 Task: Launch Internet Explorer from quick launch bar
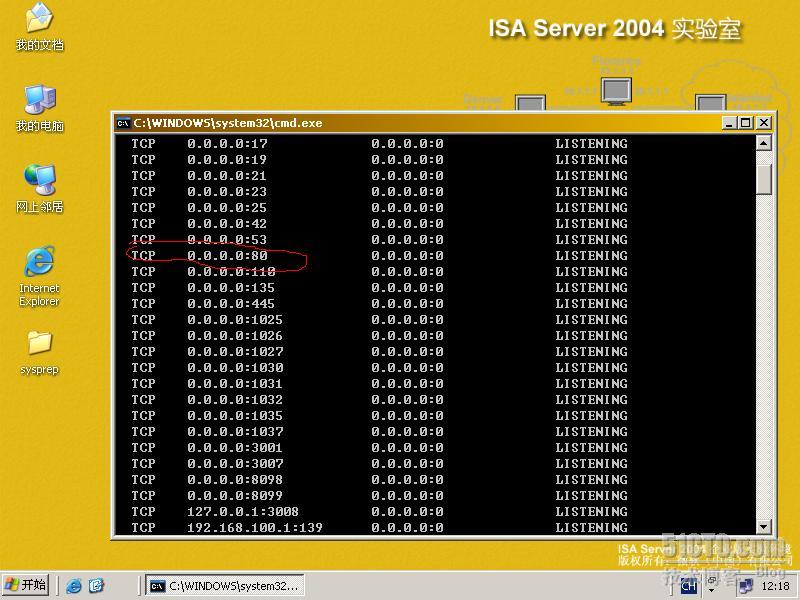[x=74, y=585]
